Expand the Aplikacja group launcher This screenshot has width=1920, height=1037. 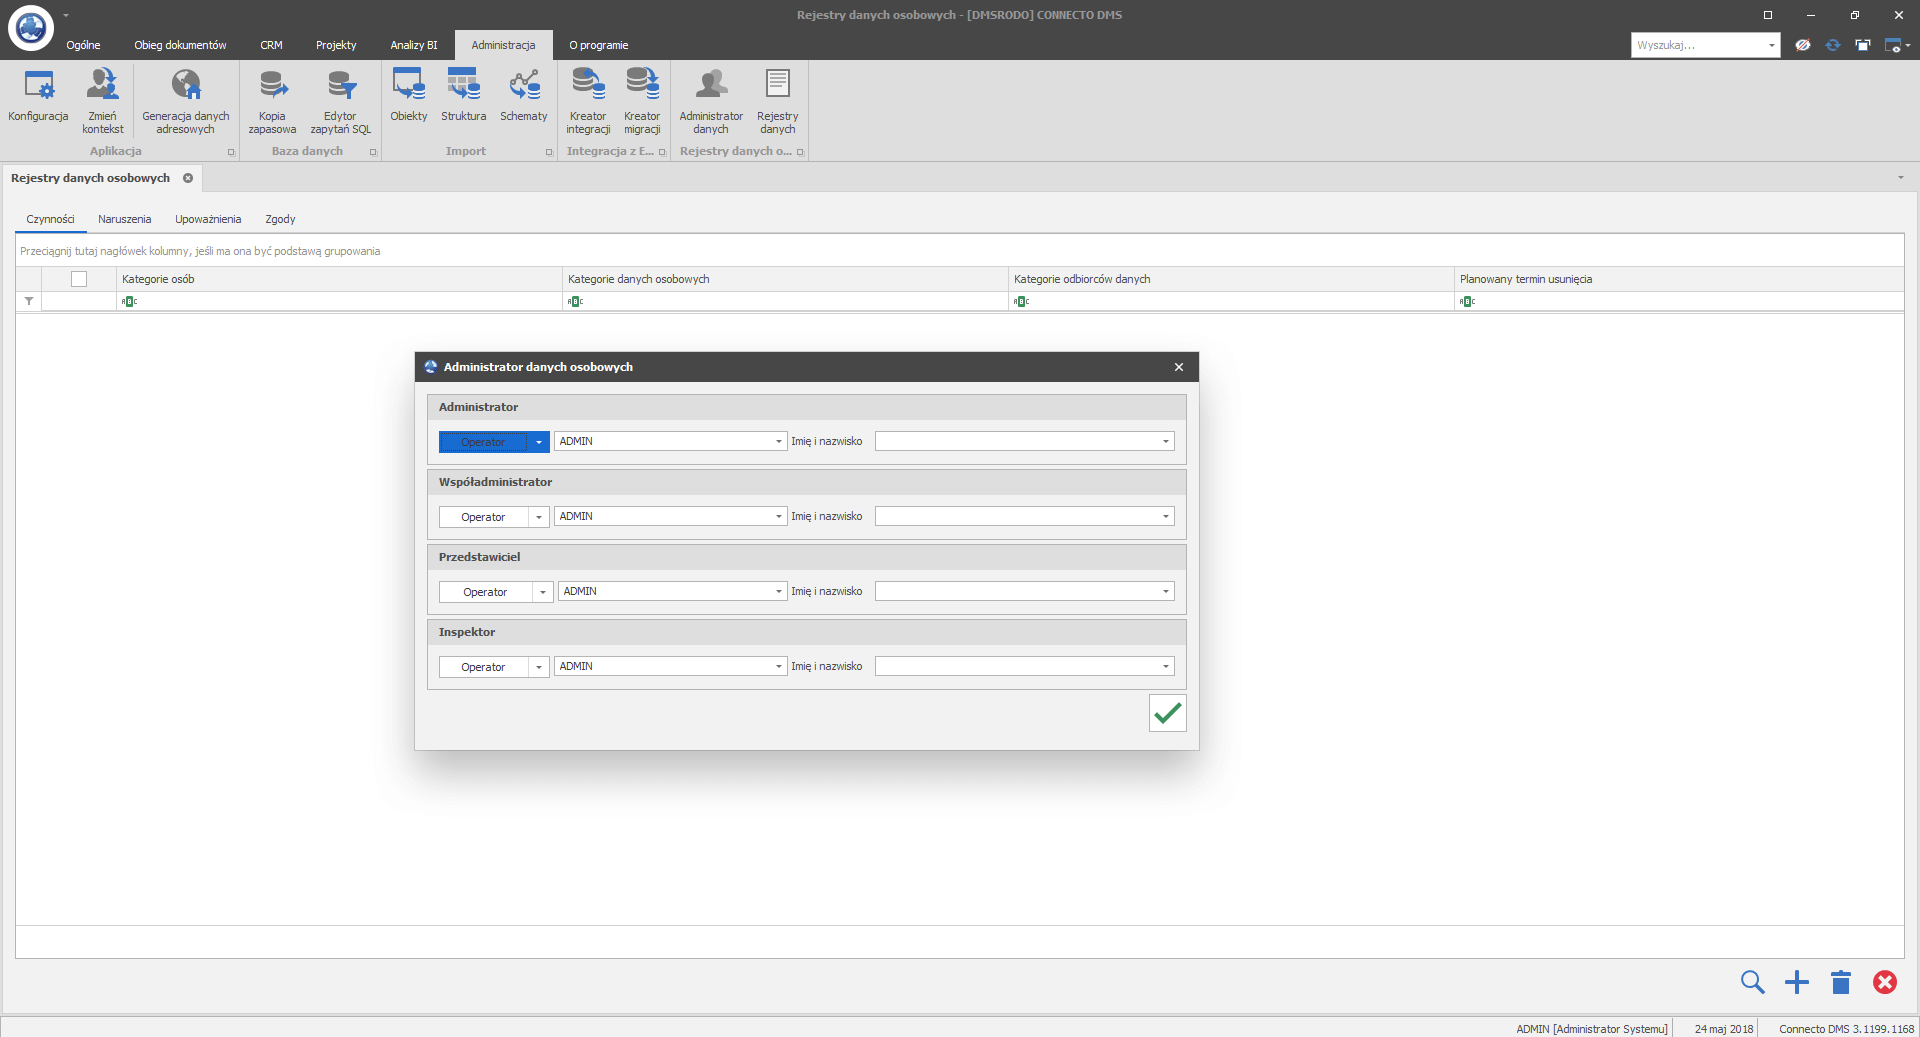click(231, 152)
